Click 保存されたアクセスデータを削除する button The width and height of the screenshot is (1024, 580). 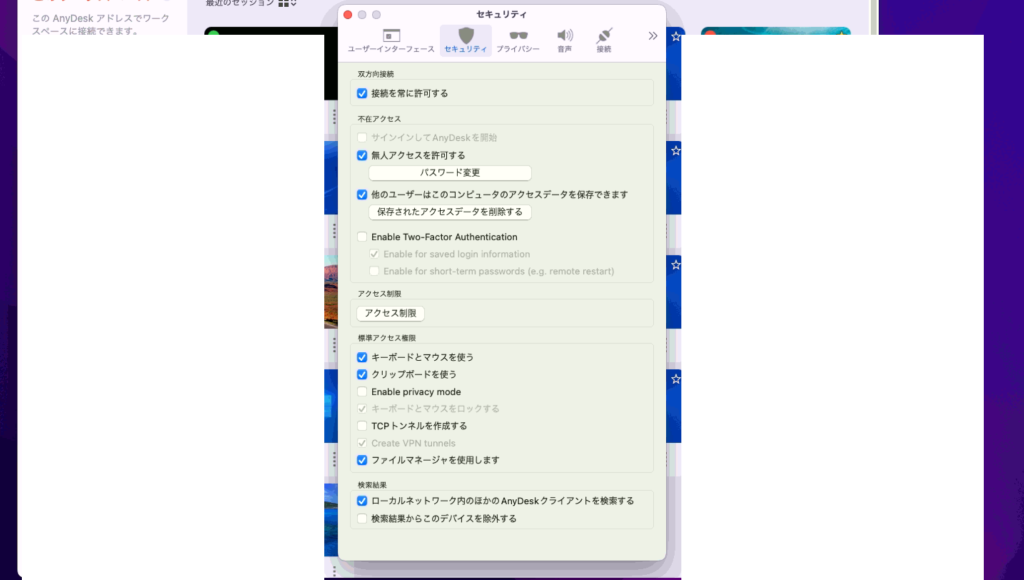[450, 212]
